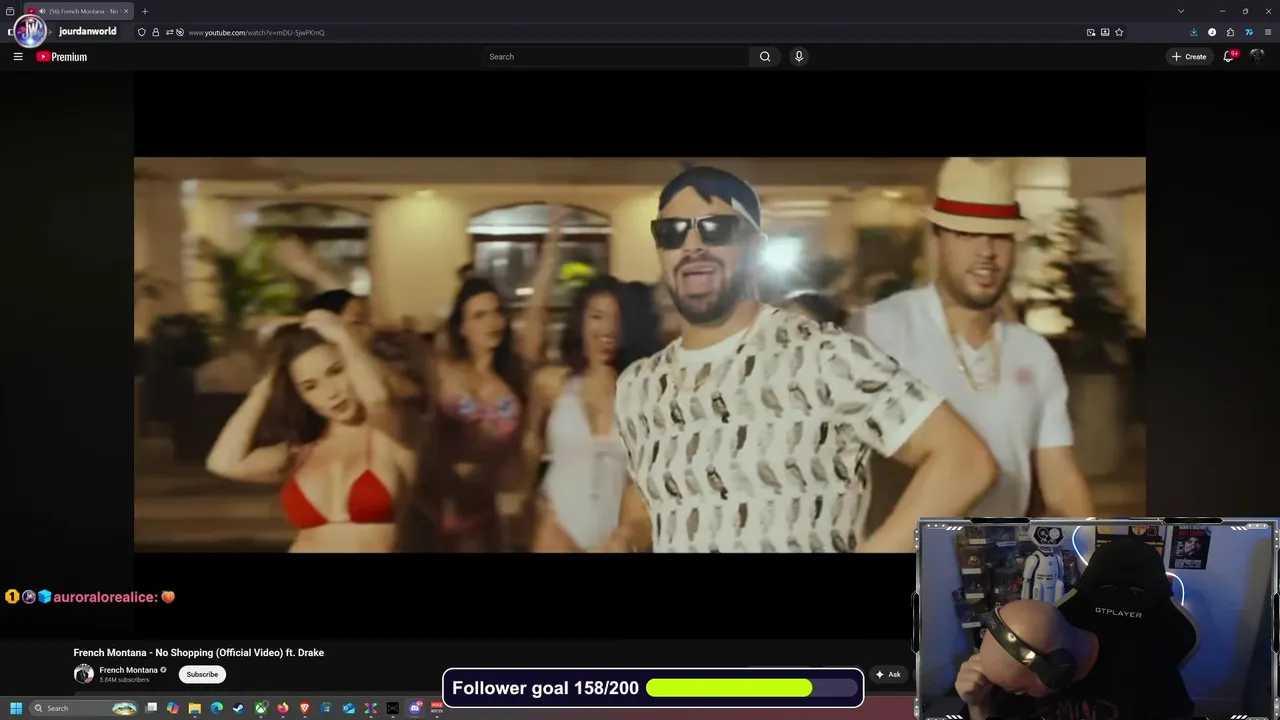Screen dimensions: 1280x720
Task: Open the YouTube account avatar menu
Action: click(1257, 57)
